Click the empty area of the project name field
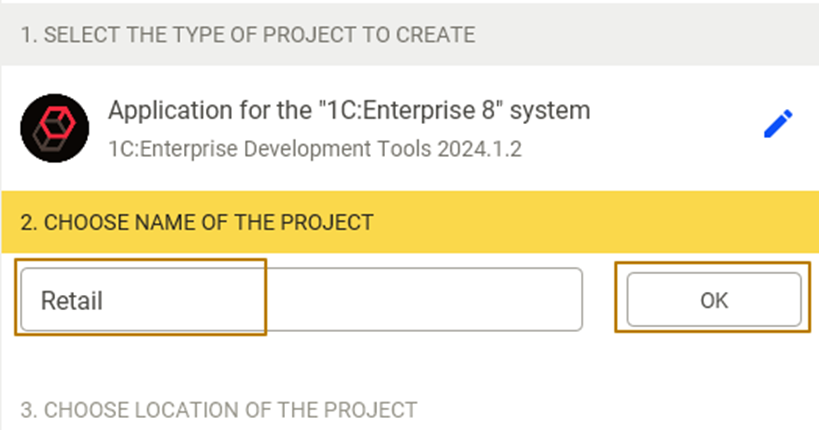The width and height of the screenshot is (819, 430). [x=420, y=299]
